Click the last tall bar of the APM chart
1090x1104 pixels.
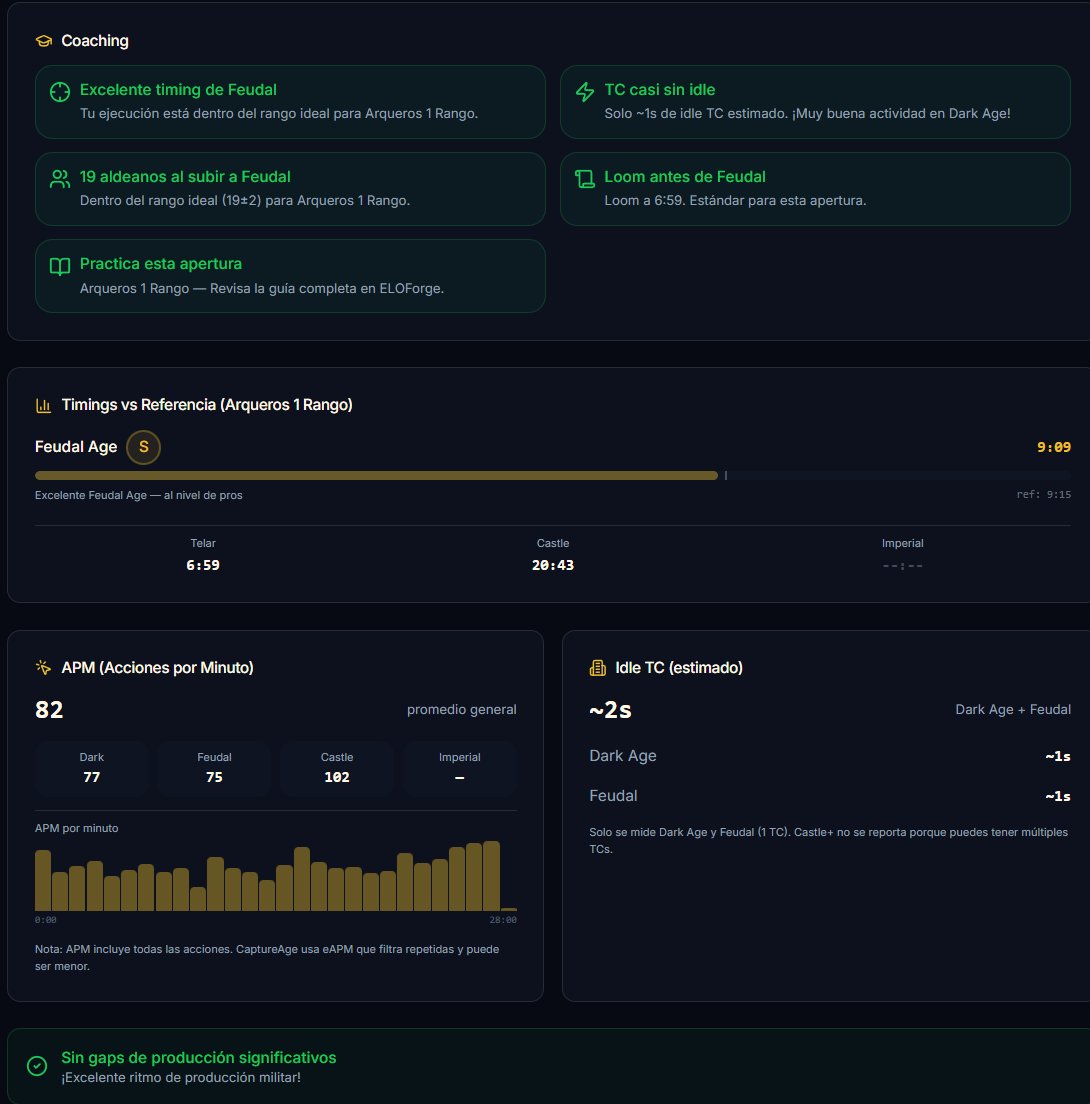click(491, 876)
